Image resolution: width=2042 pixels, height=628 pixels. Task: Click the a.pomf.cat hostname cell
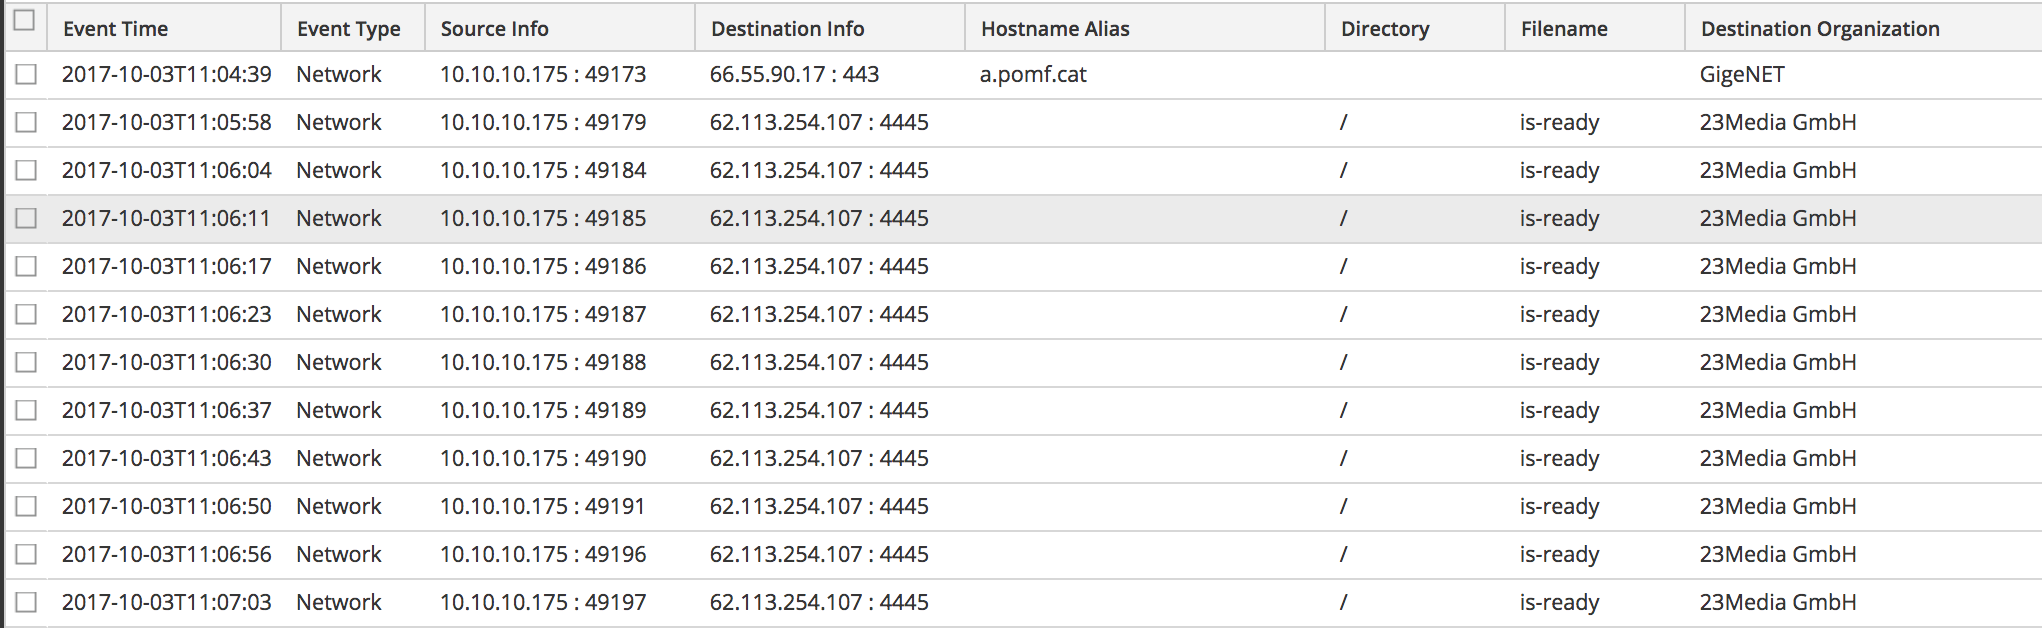coord(1033,75)
